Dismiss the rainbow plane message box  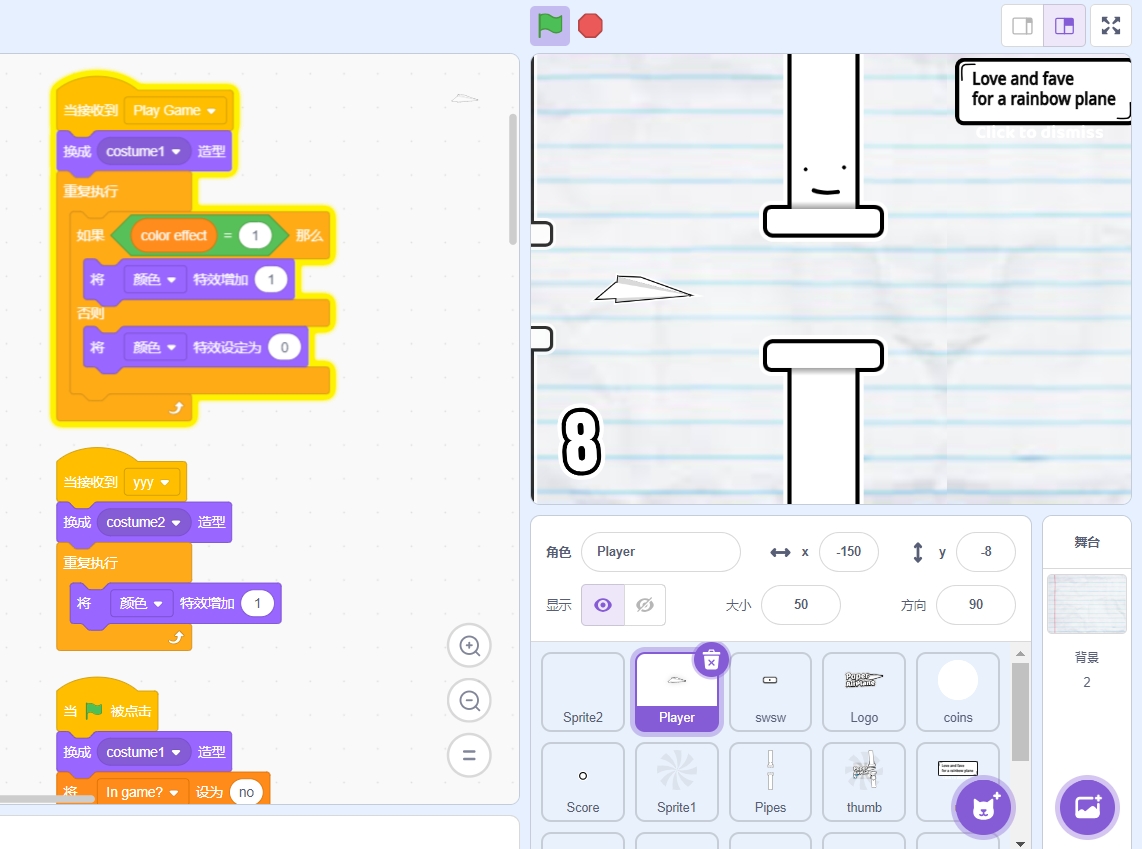(x=1042, y=92)
